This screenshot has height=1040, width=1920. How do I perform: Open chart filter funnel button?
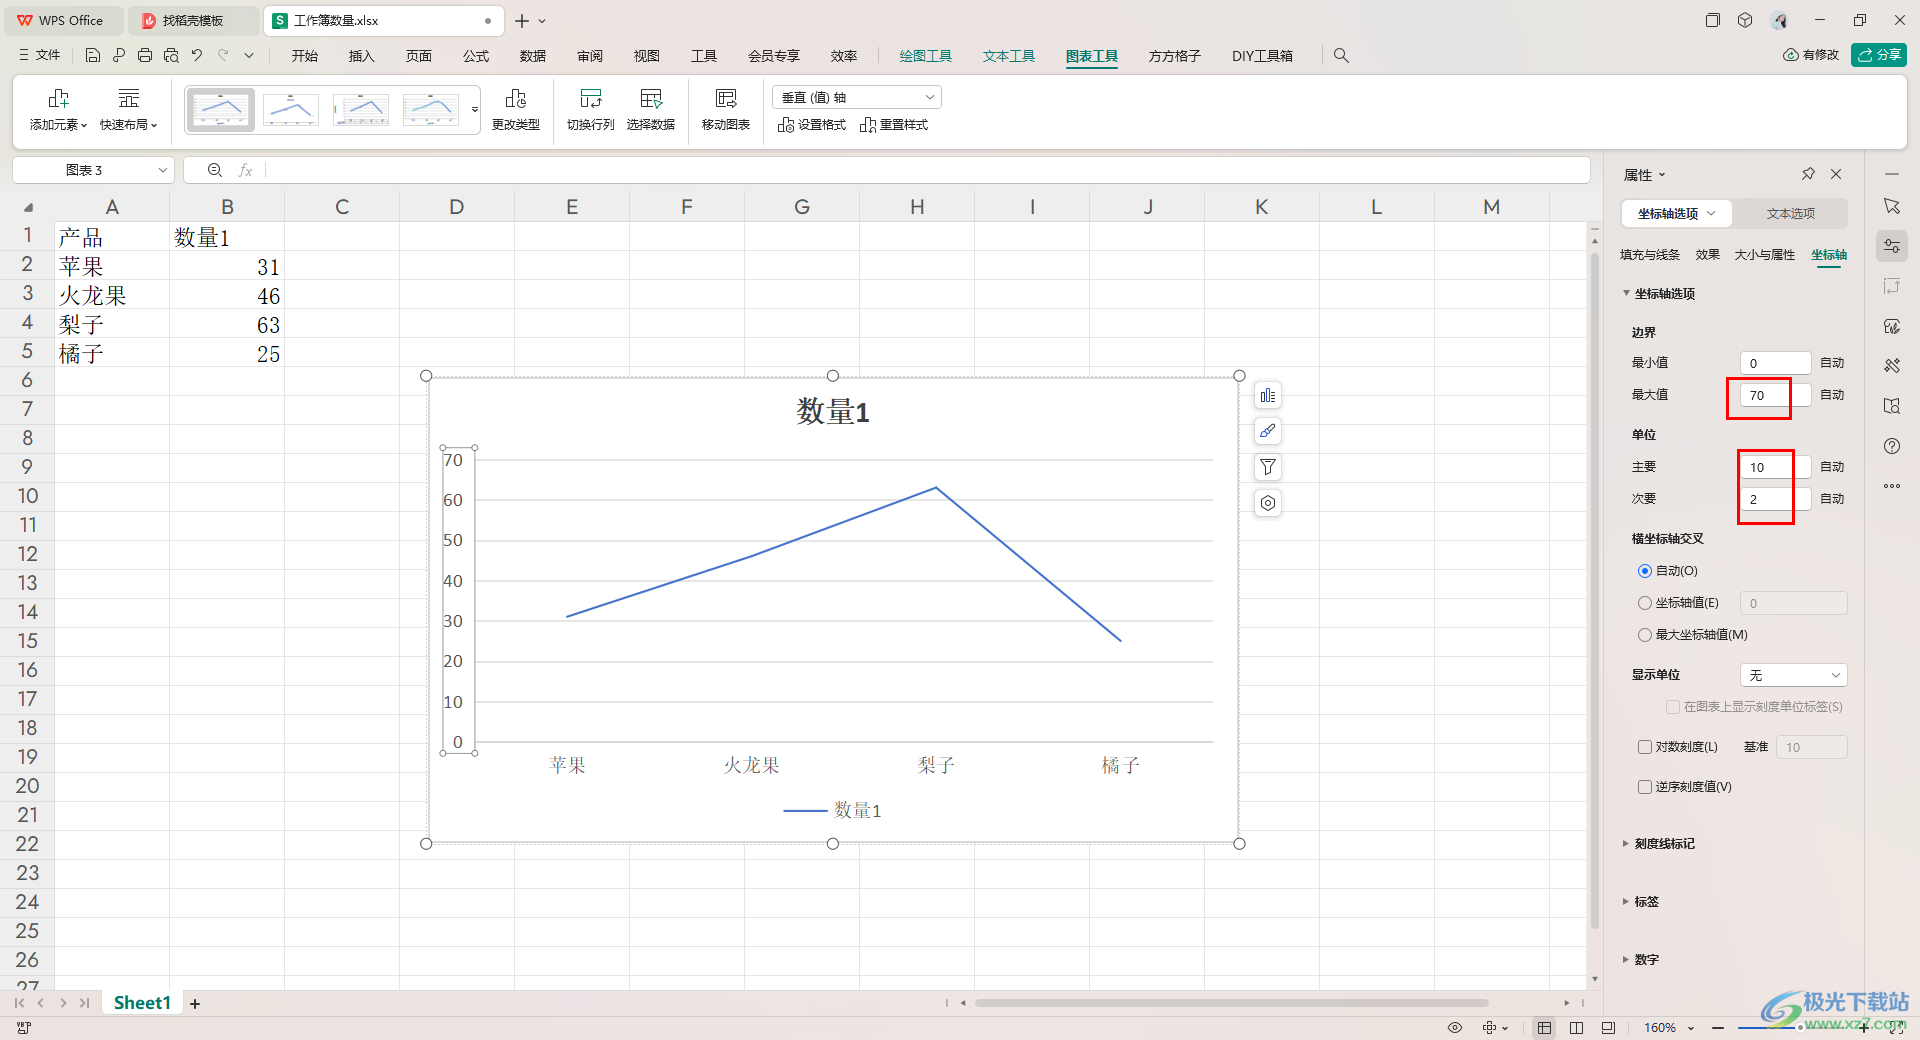(1268, 467)
